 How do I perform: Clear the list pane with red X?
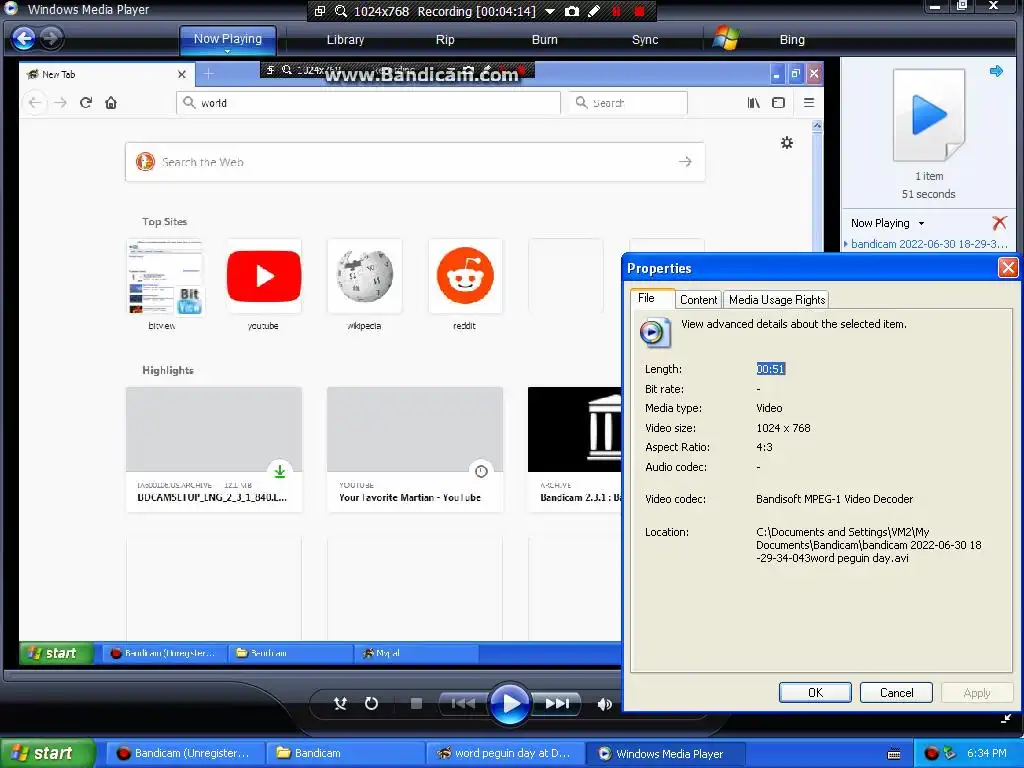point(999,223)
